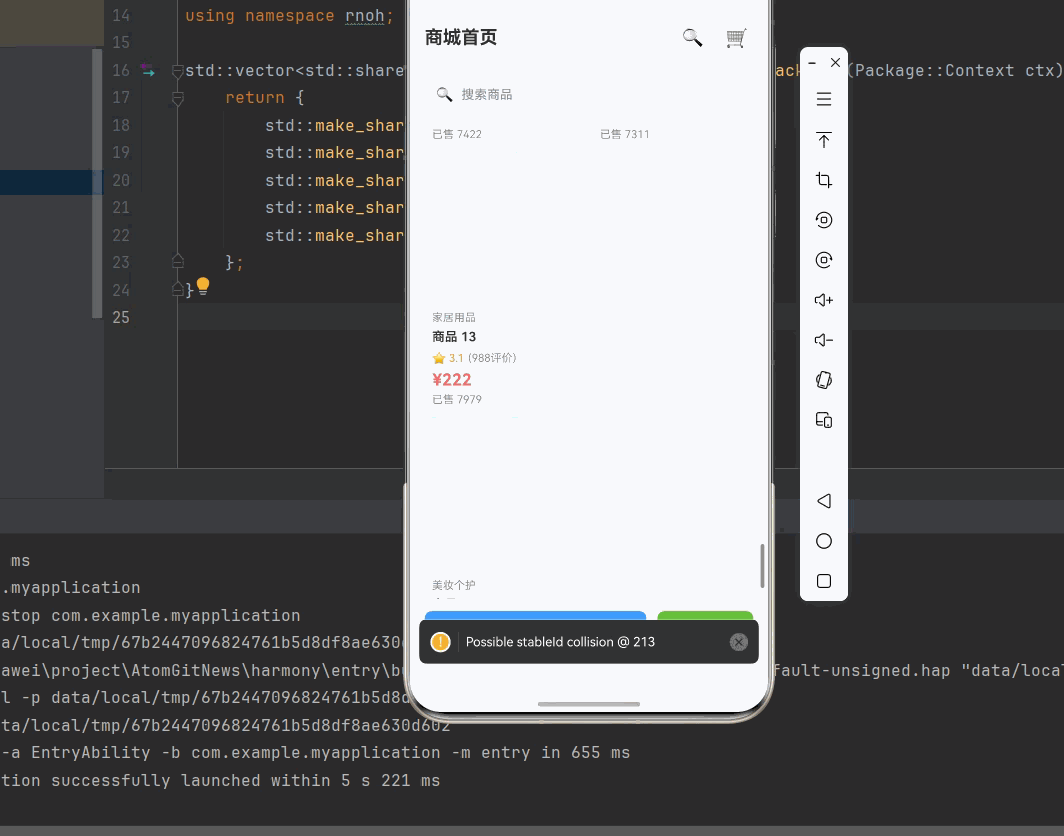The width and height of the screenshot is (1064, 836).
Task: Click the 'using namespace rnoh;' code line
Action: tap(289, 16)
